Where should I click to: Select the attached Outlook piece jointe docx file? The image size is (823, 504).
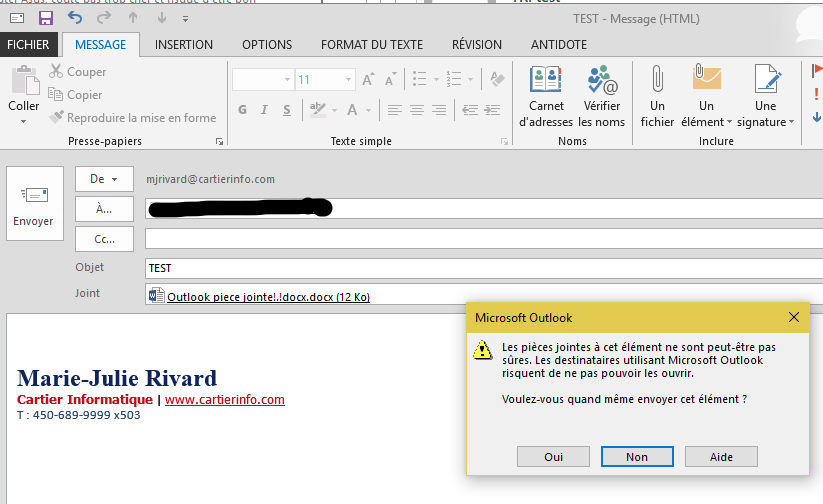259,297
